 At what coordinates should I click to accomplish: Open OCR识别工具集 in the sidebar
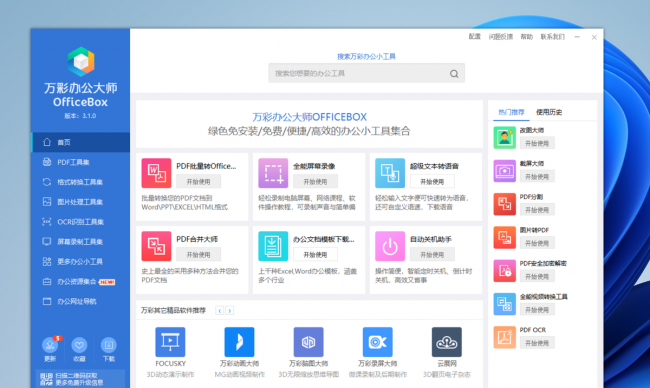(x=80, y=222)
